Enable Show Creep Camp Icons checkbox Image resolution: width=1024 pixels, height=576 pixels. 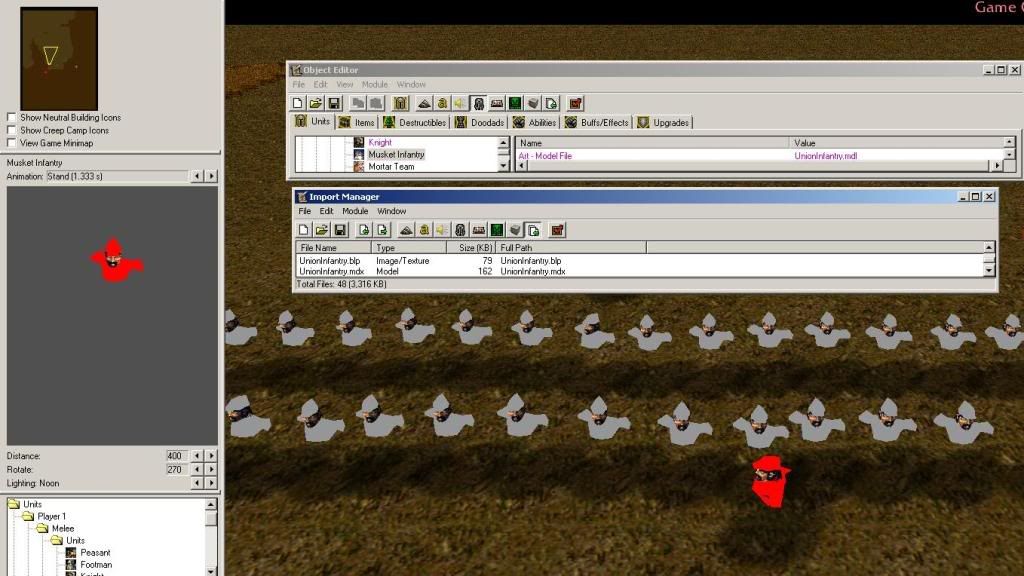click(11, 130)
